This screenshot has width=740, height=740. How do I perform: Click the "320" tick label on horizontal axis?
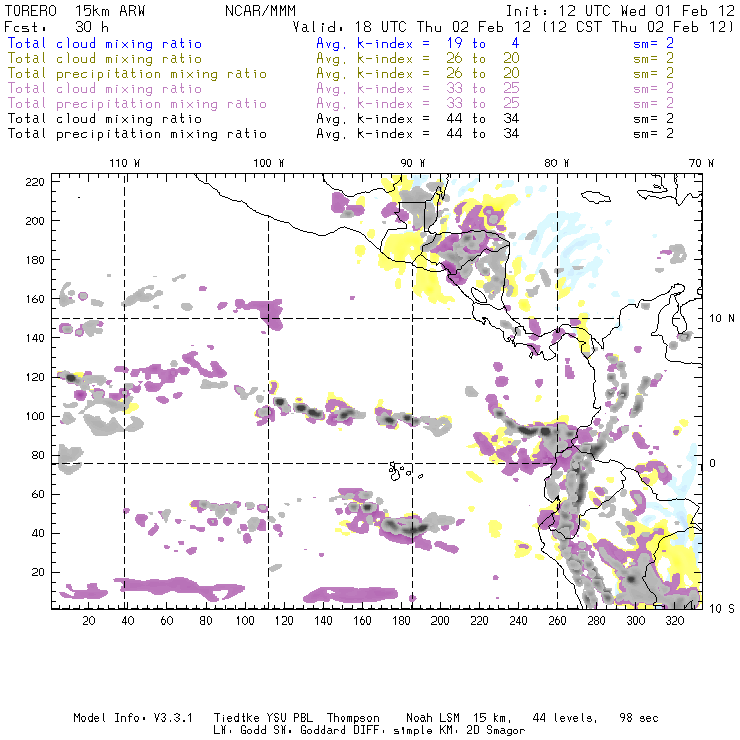click(676, 621)
